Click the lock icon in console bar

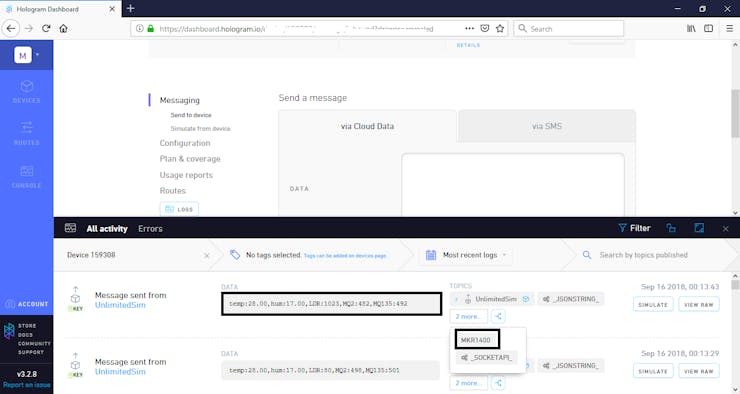point(671,228)
